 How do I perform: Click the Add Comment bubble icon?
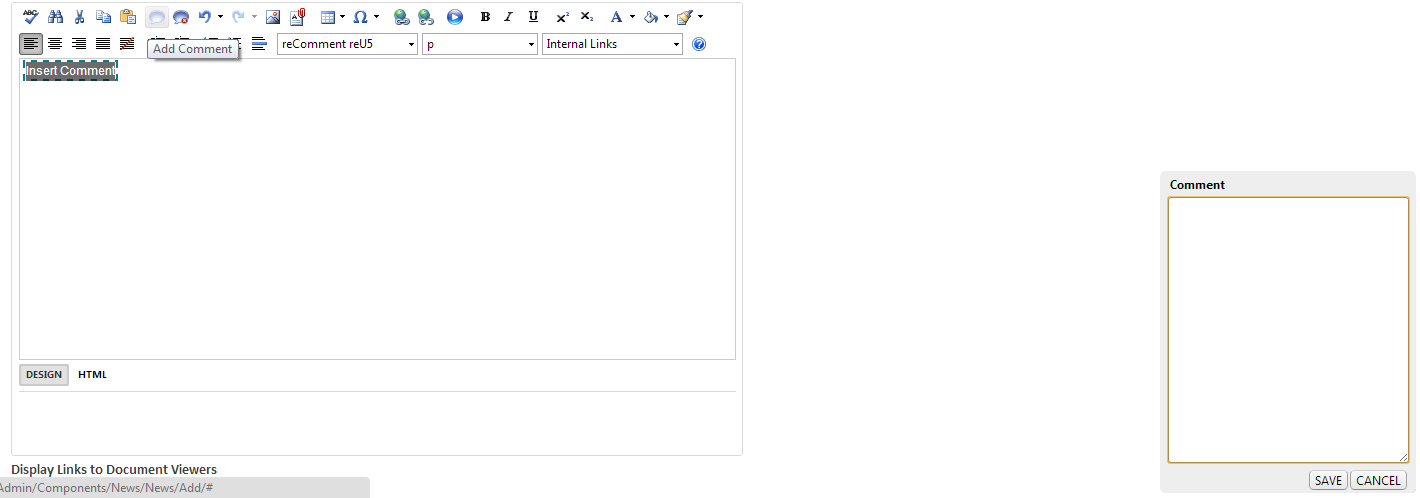[157, 17]
